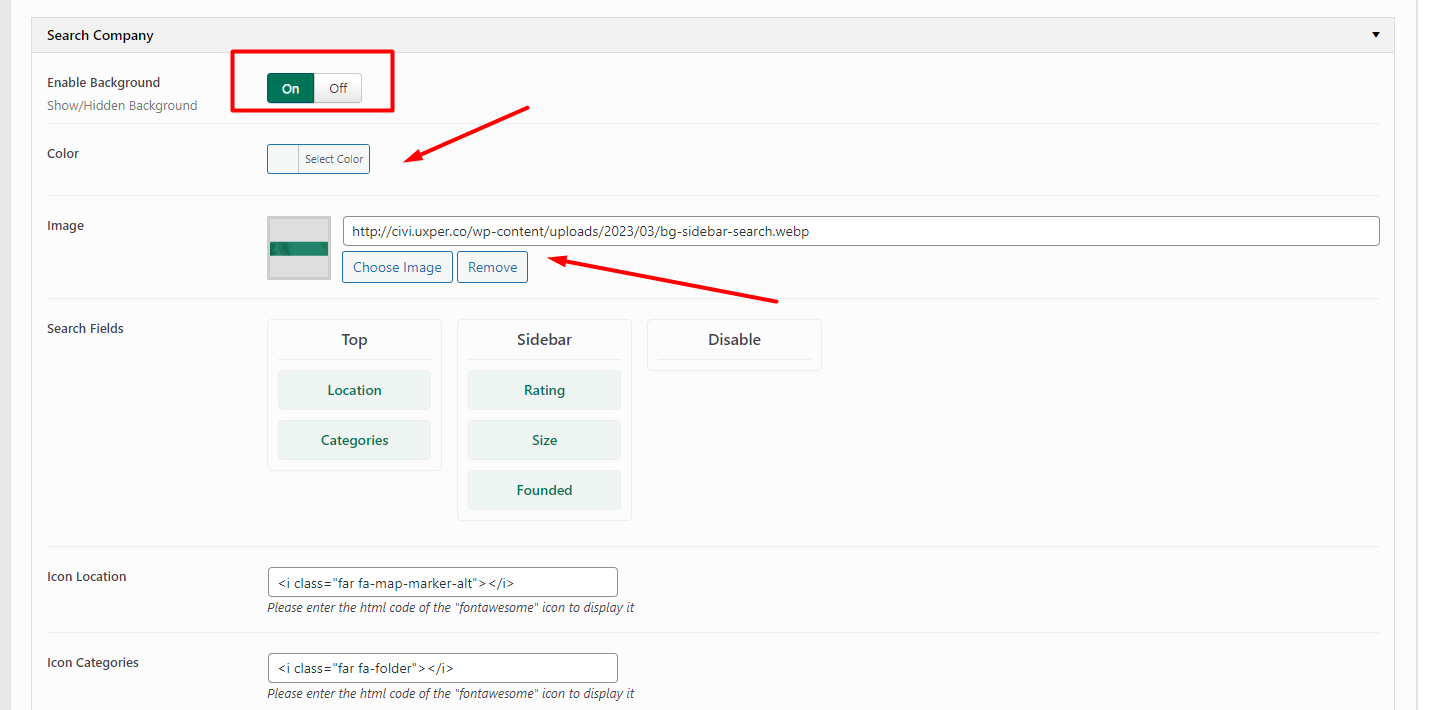Select the Location search field item

pos(354,390)
